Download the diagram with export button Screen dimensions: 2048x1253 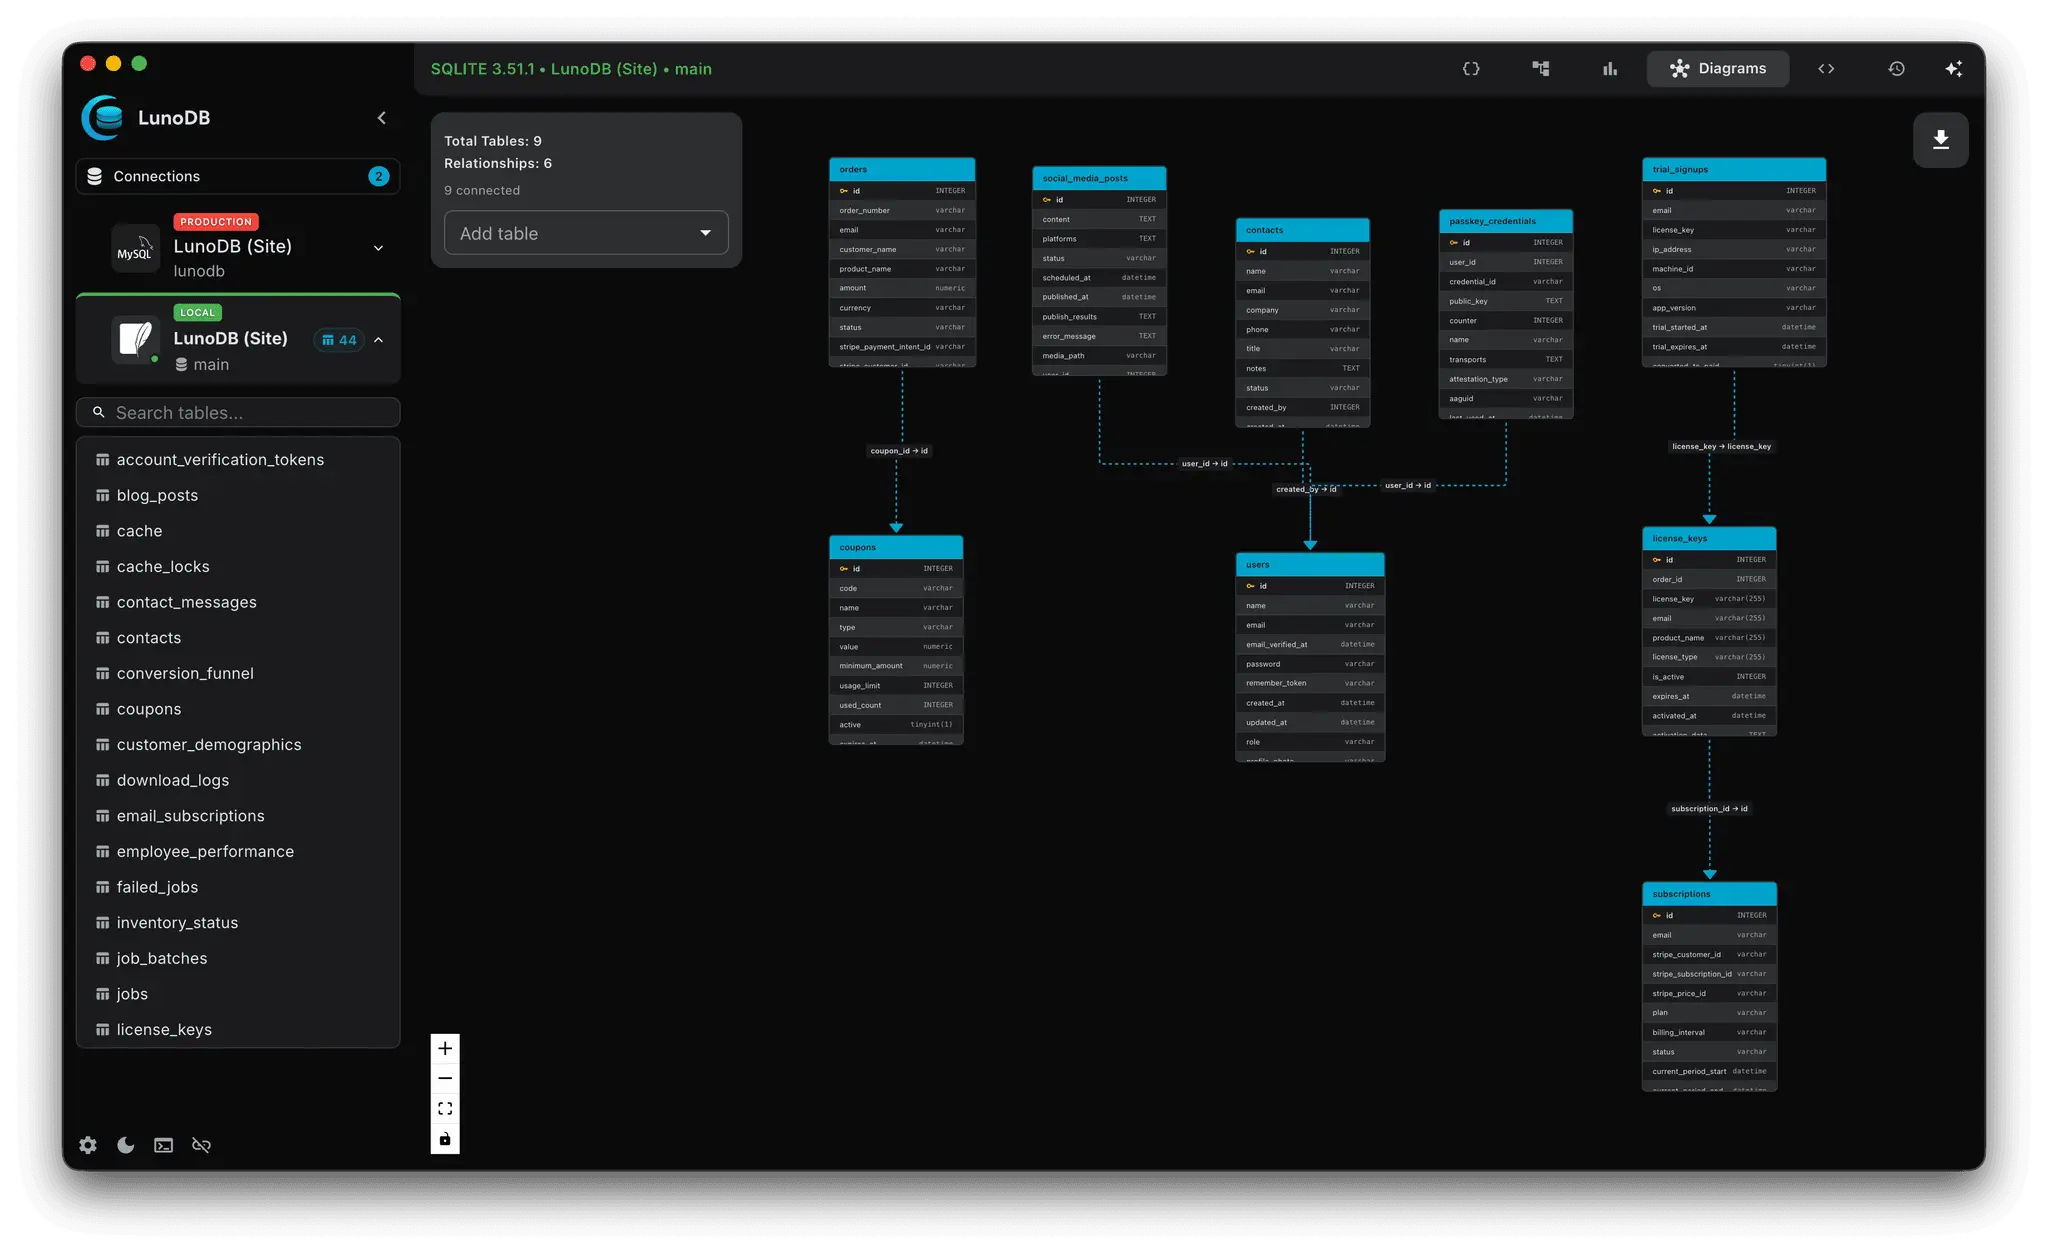pos(1940,140)
